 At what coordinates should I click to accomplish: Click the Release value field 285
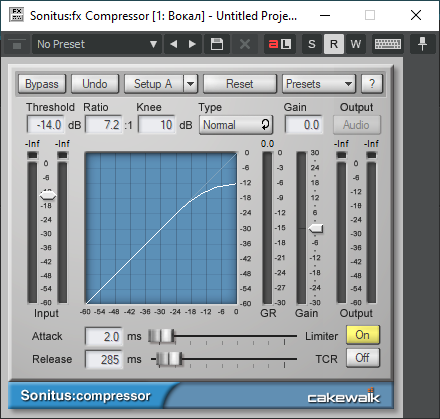(x=103, y=360)
